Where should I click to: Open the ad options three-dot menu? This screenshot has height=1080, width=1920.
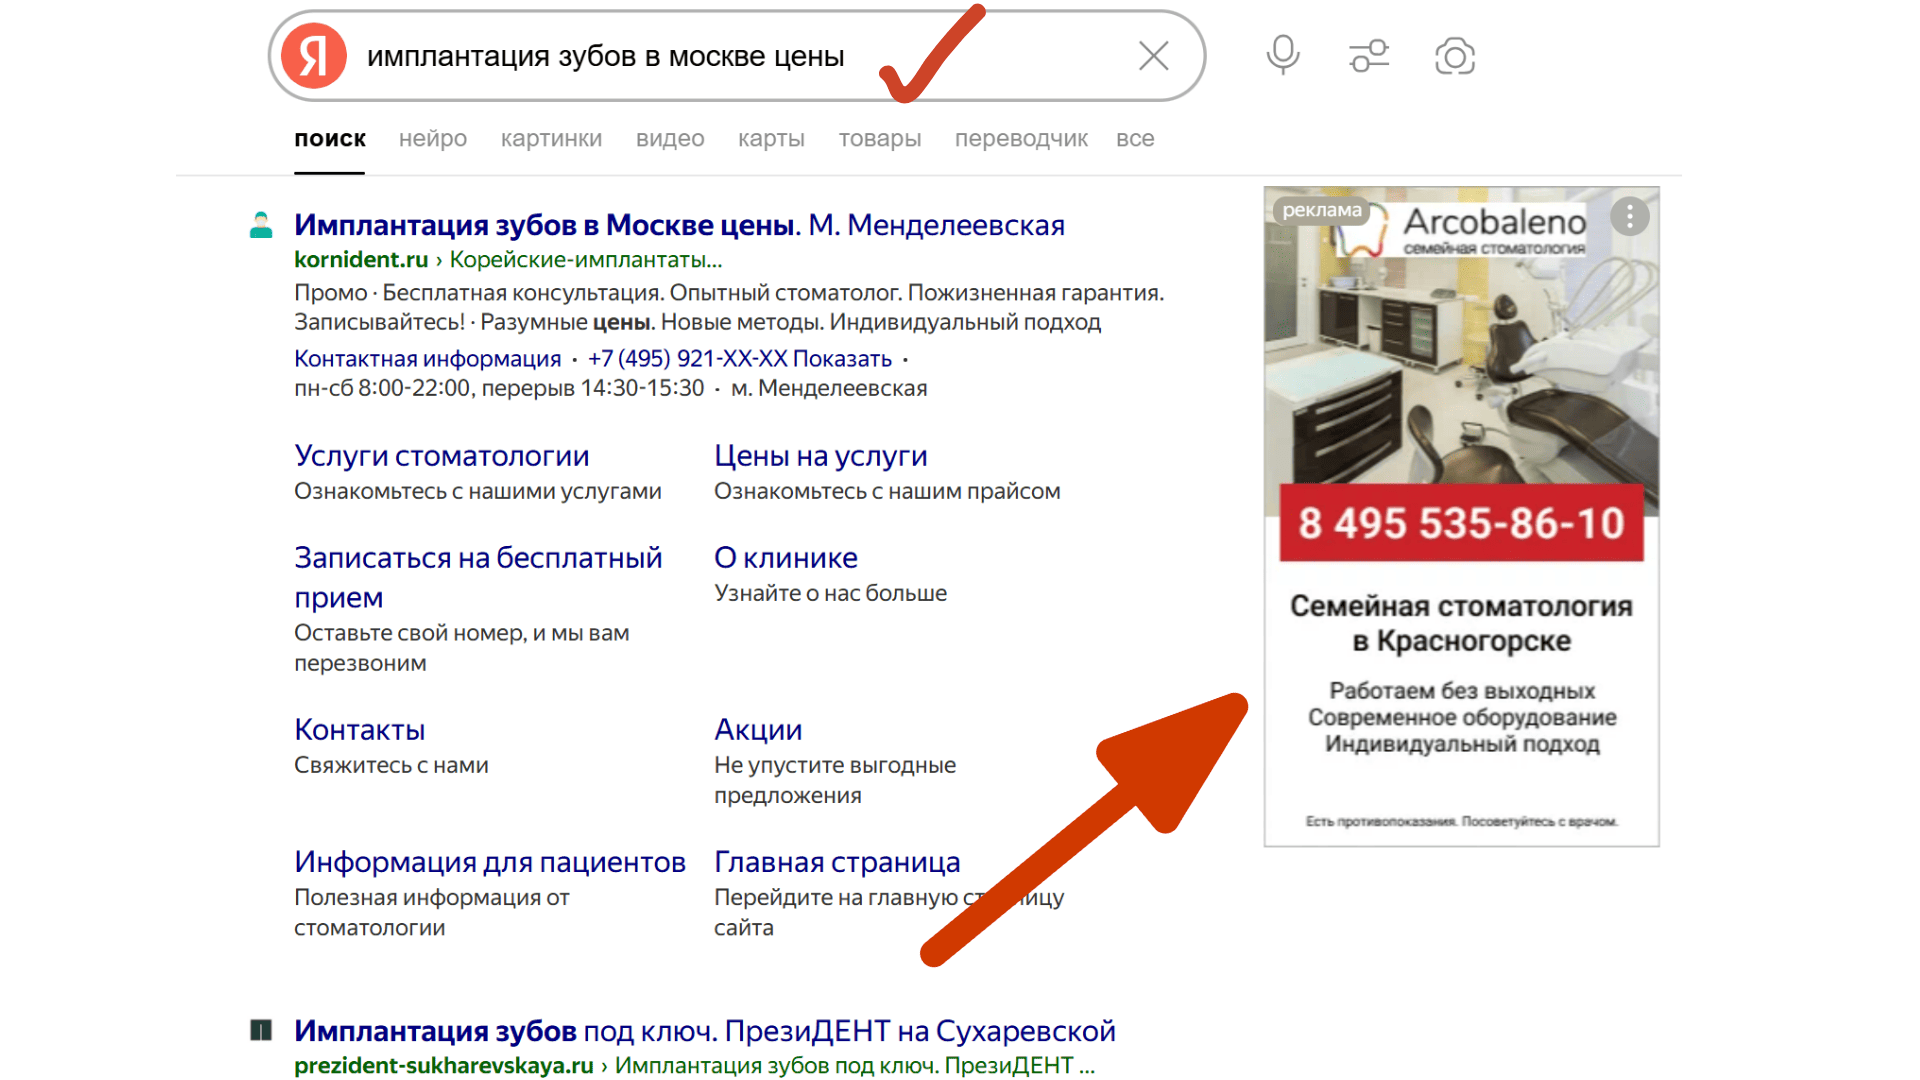tap(1630, 216)
